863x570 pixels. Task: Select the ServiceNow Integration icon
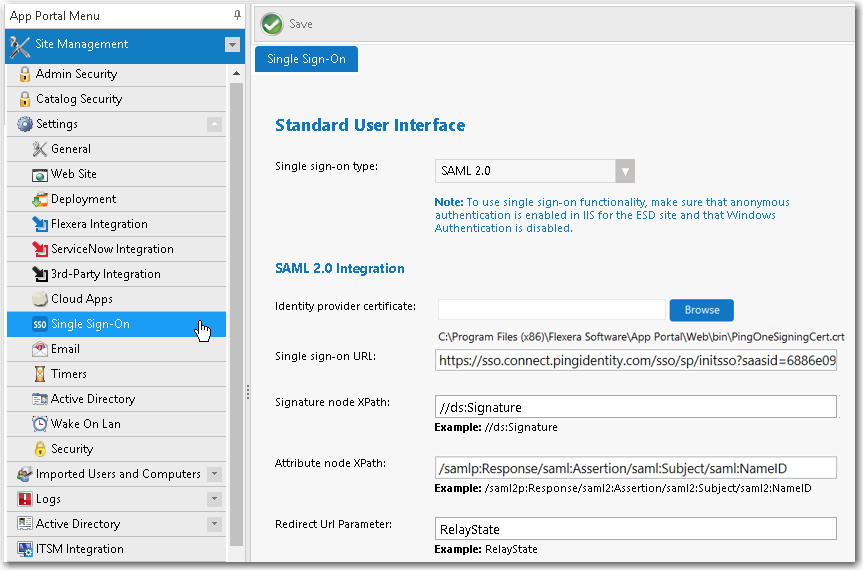coord(40,249)
